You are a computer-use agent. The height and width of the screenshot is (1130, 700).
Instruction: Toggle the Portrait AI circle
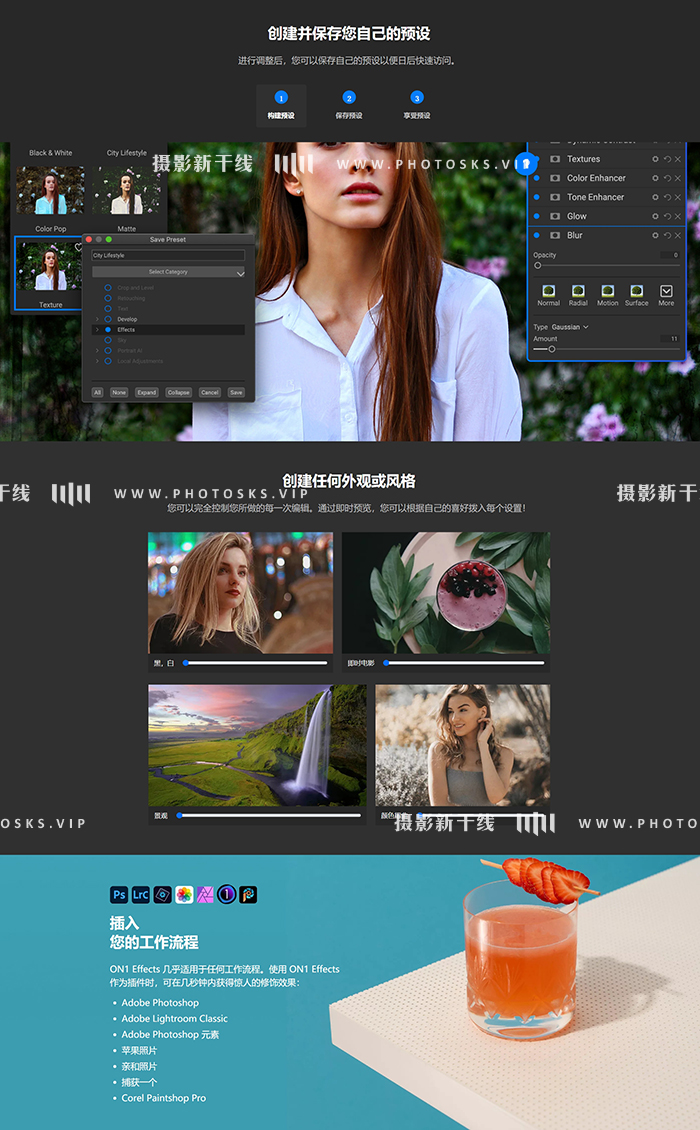coord(108,350)
